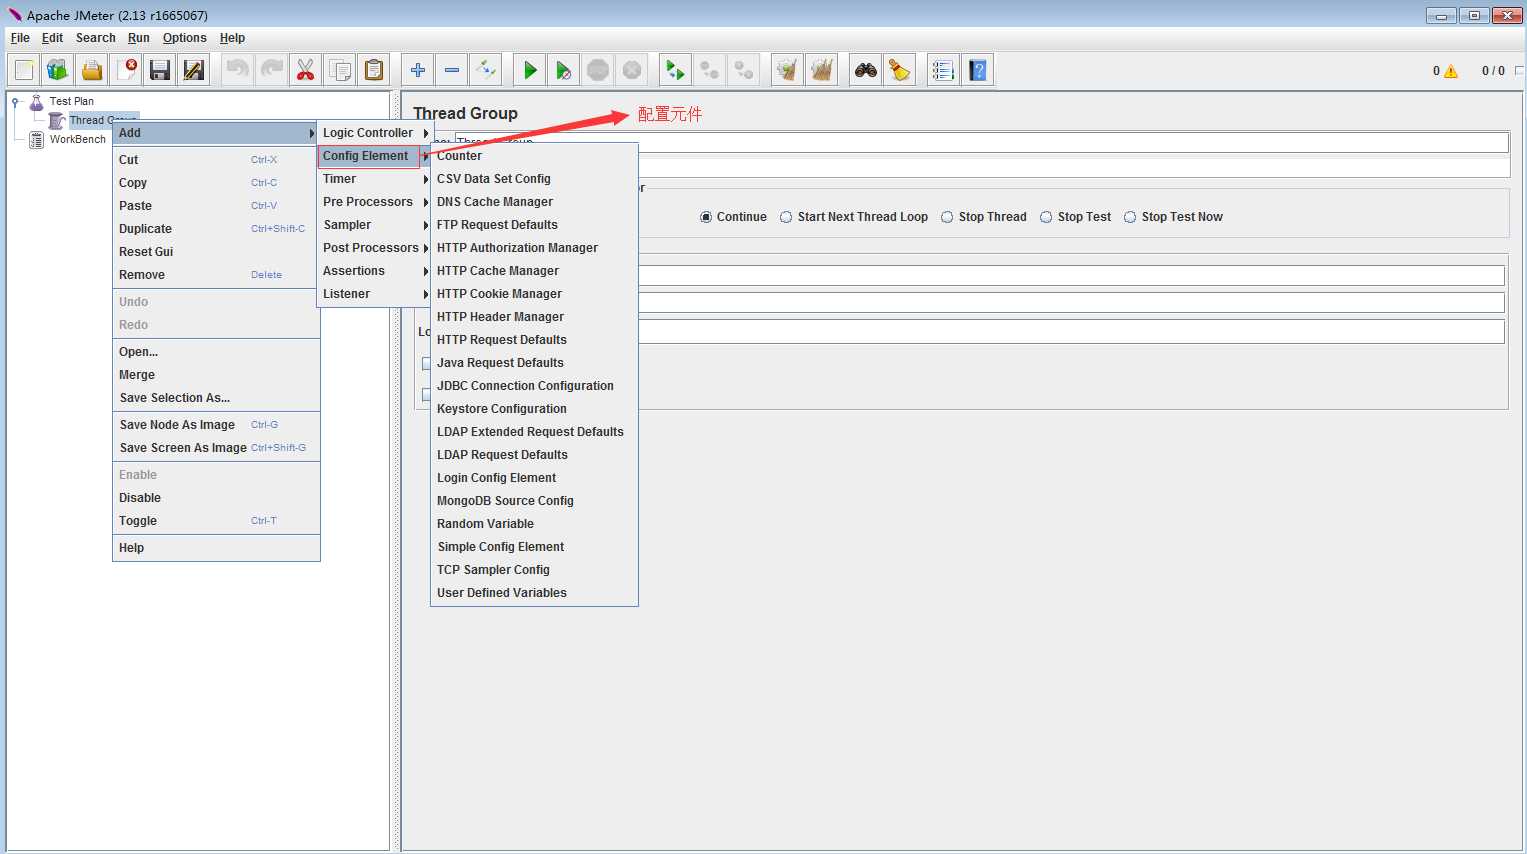
Task: Click the Clear results broom icon
Action: pyautogui.click(x=788, y=70)
